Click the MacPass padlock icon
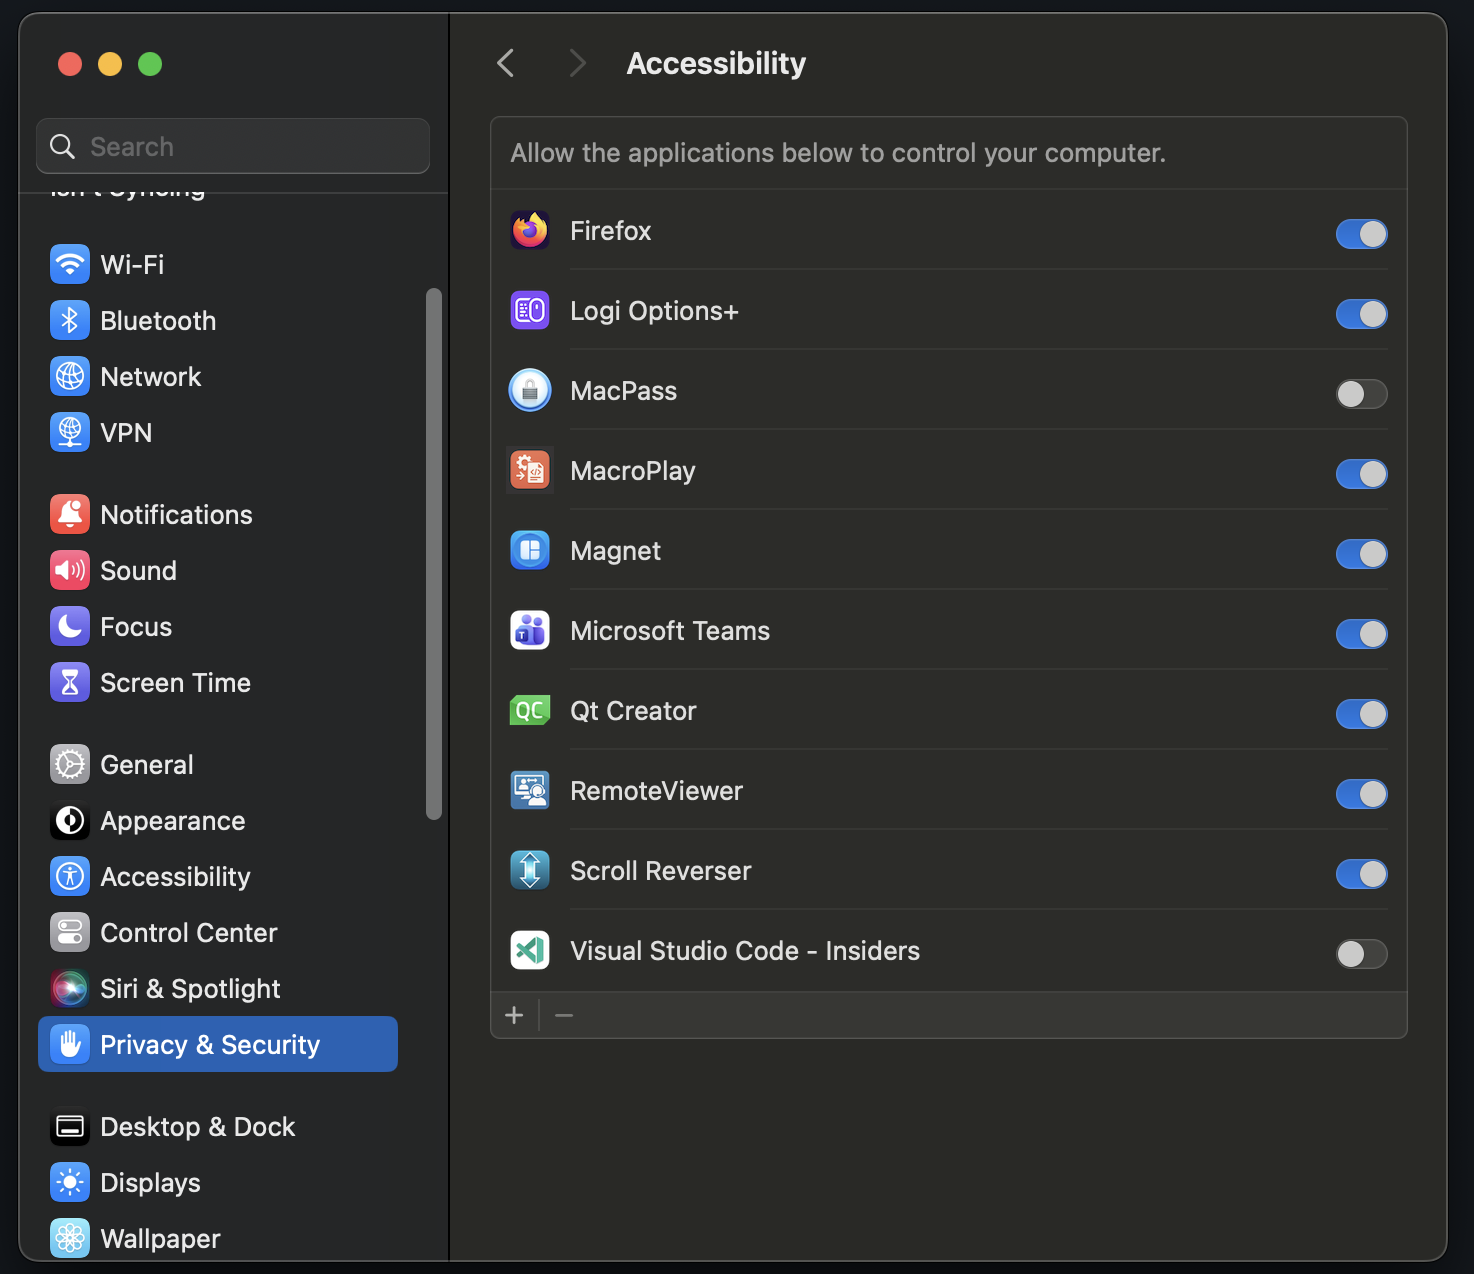This screenshot has height=1274, width=1474. [530, 390]
